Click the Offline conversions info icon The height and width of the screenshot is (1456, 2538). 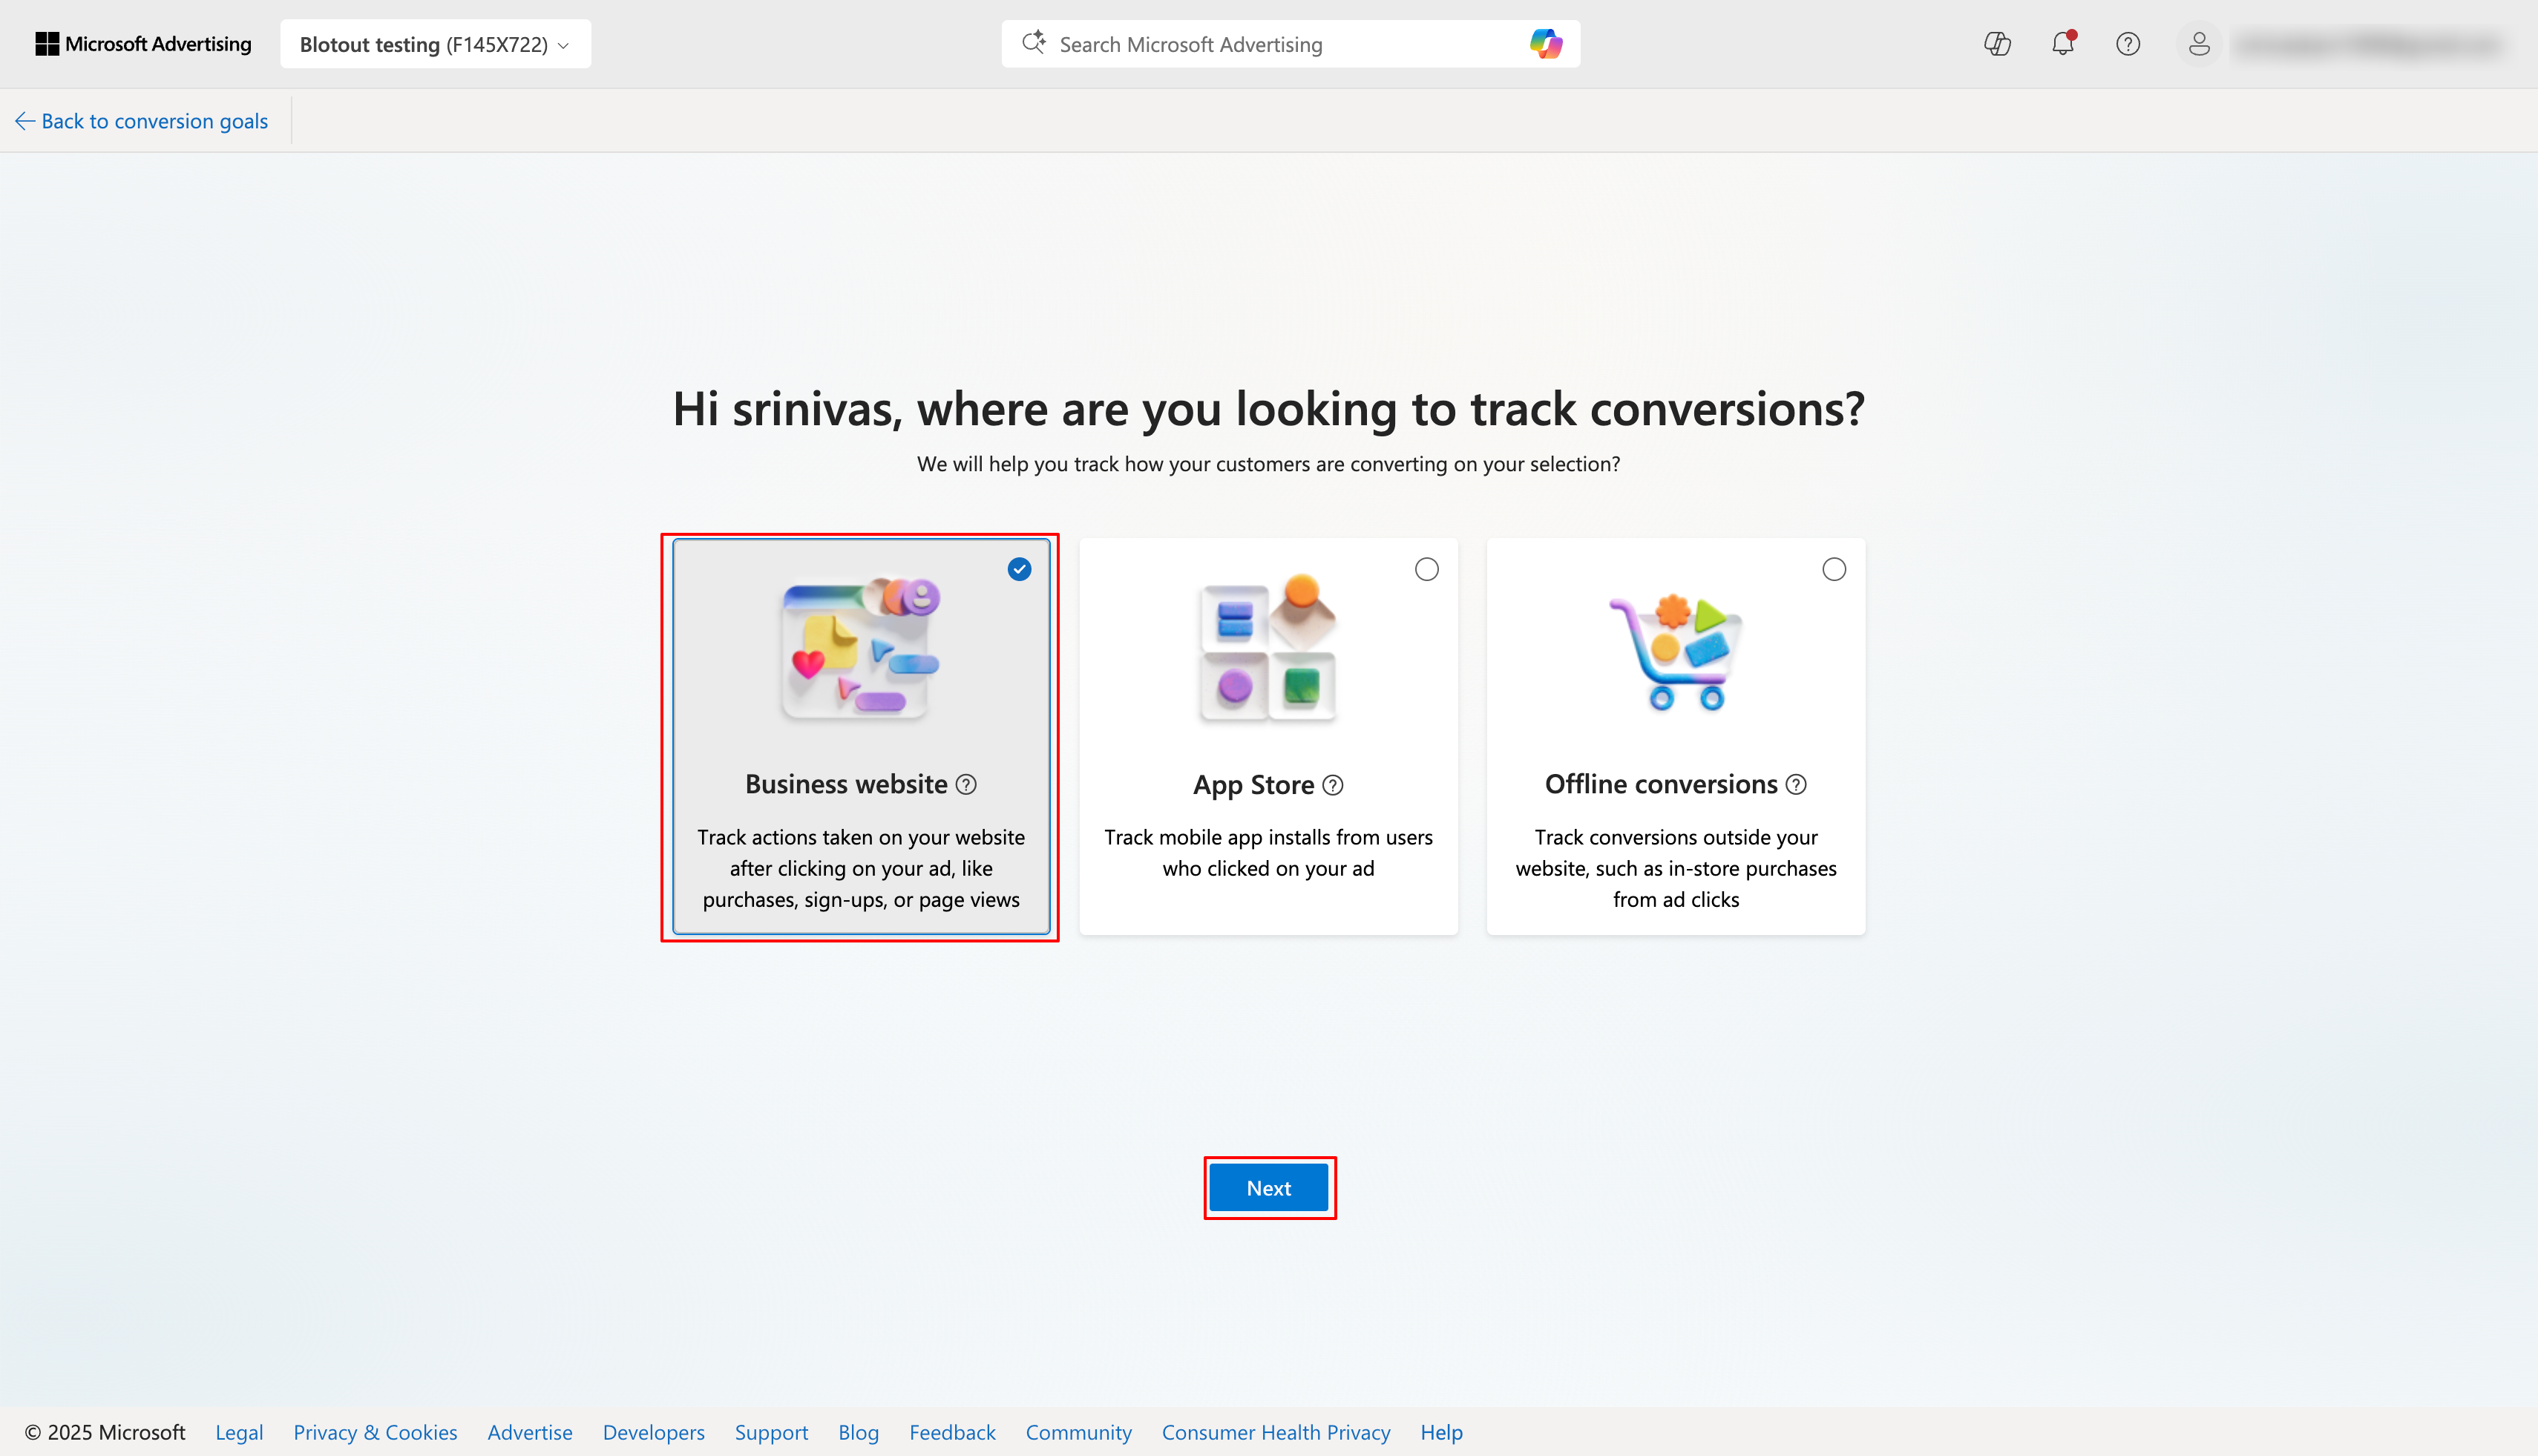tap(1796, 785)
